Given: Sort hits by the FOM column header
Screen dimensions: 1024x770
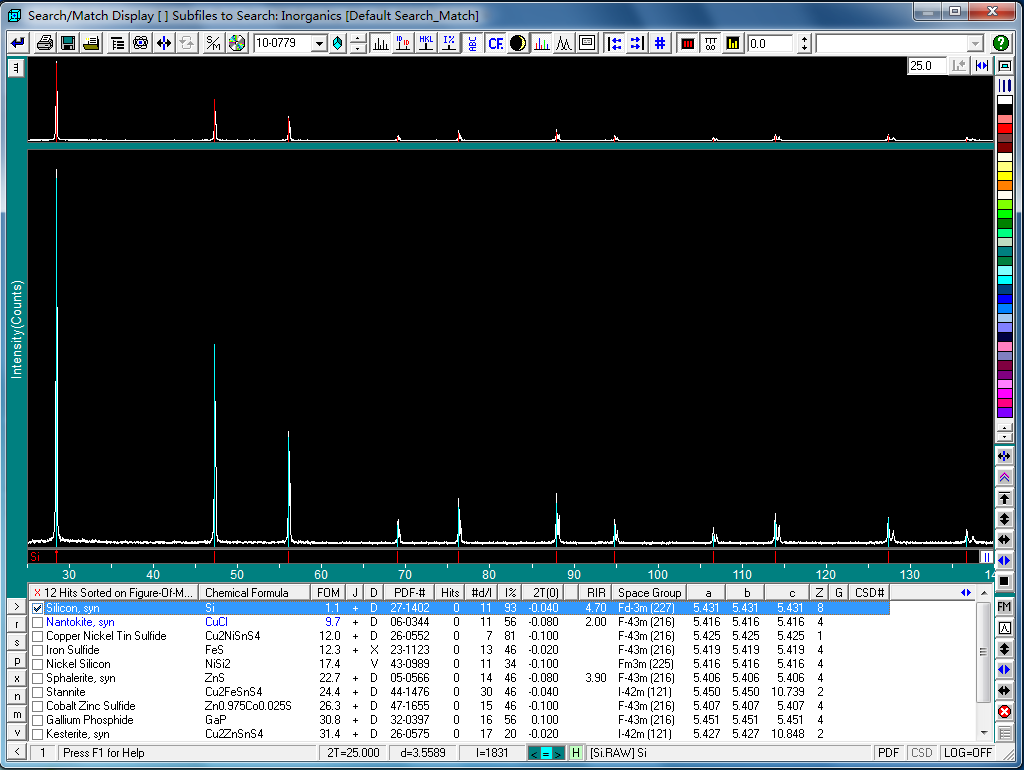Looking at the screenshot, I should pyautogui.click(x=328, y=592).
